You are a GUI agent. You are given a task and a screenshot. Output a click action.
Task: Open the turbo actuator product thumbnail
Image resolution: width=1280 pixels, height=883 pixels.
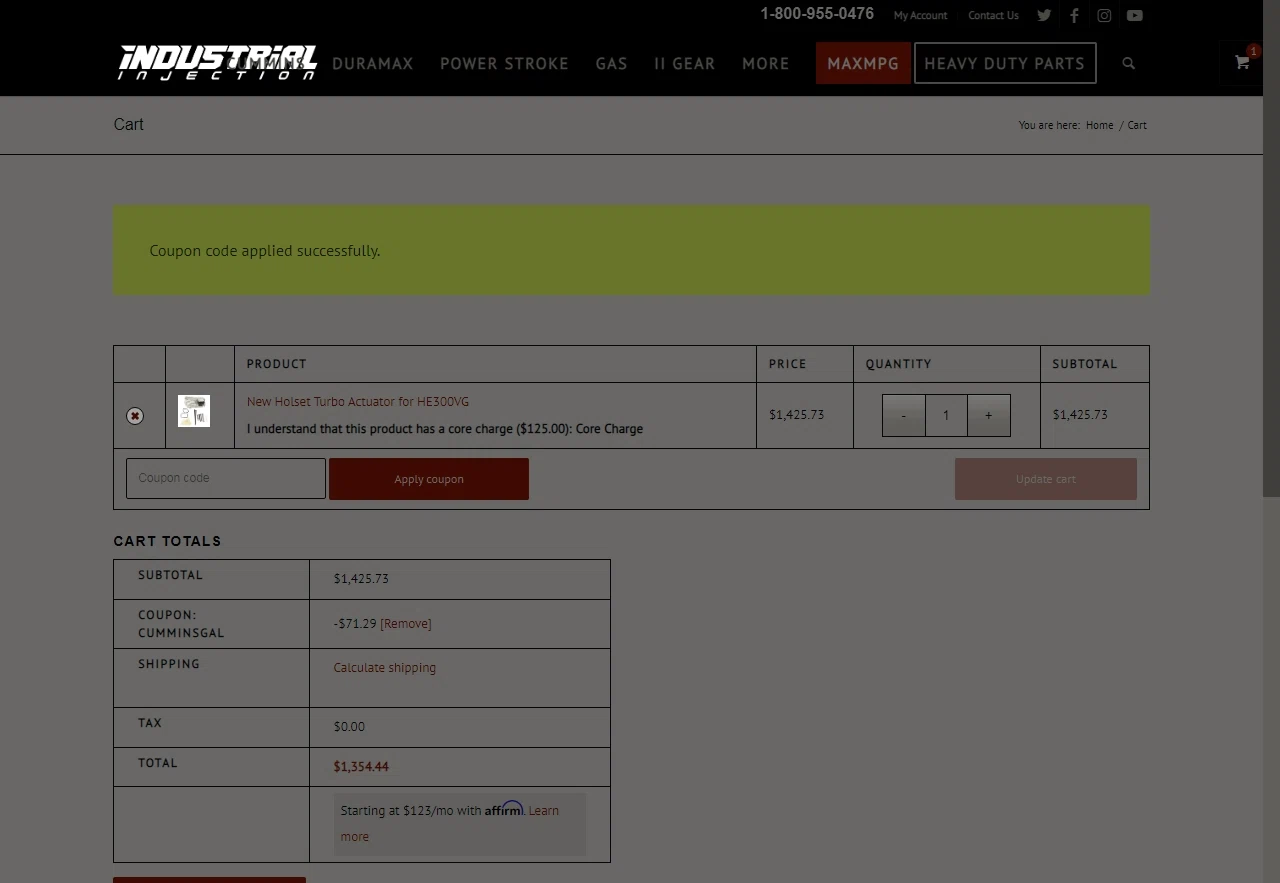click(194, 411)
